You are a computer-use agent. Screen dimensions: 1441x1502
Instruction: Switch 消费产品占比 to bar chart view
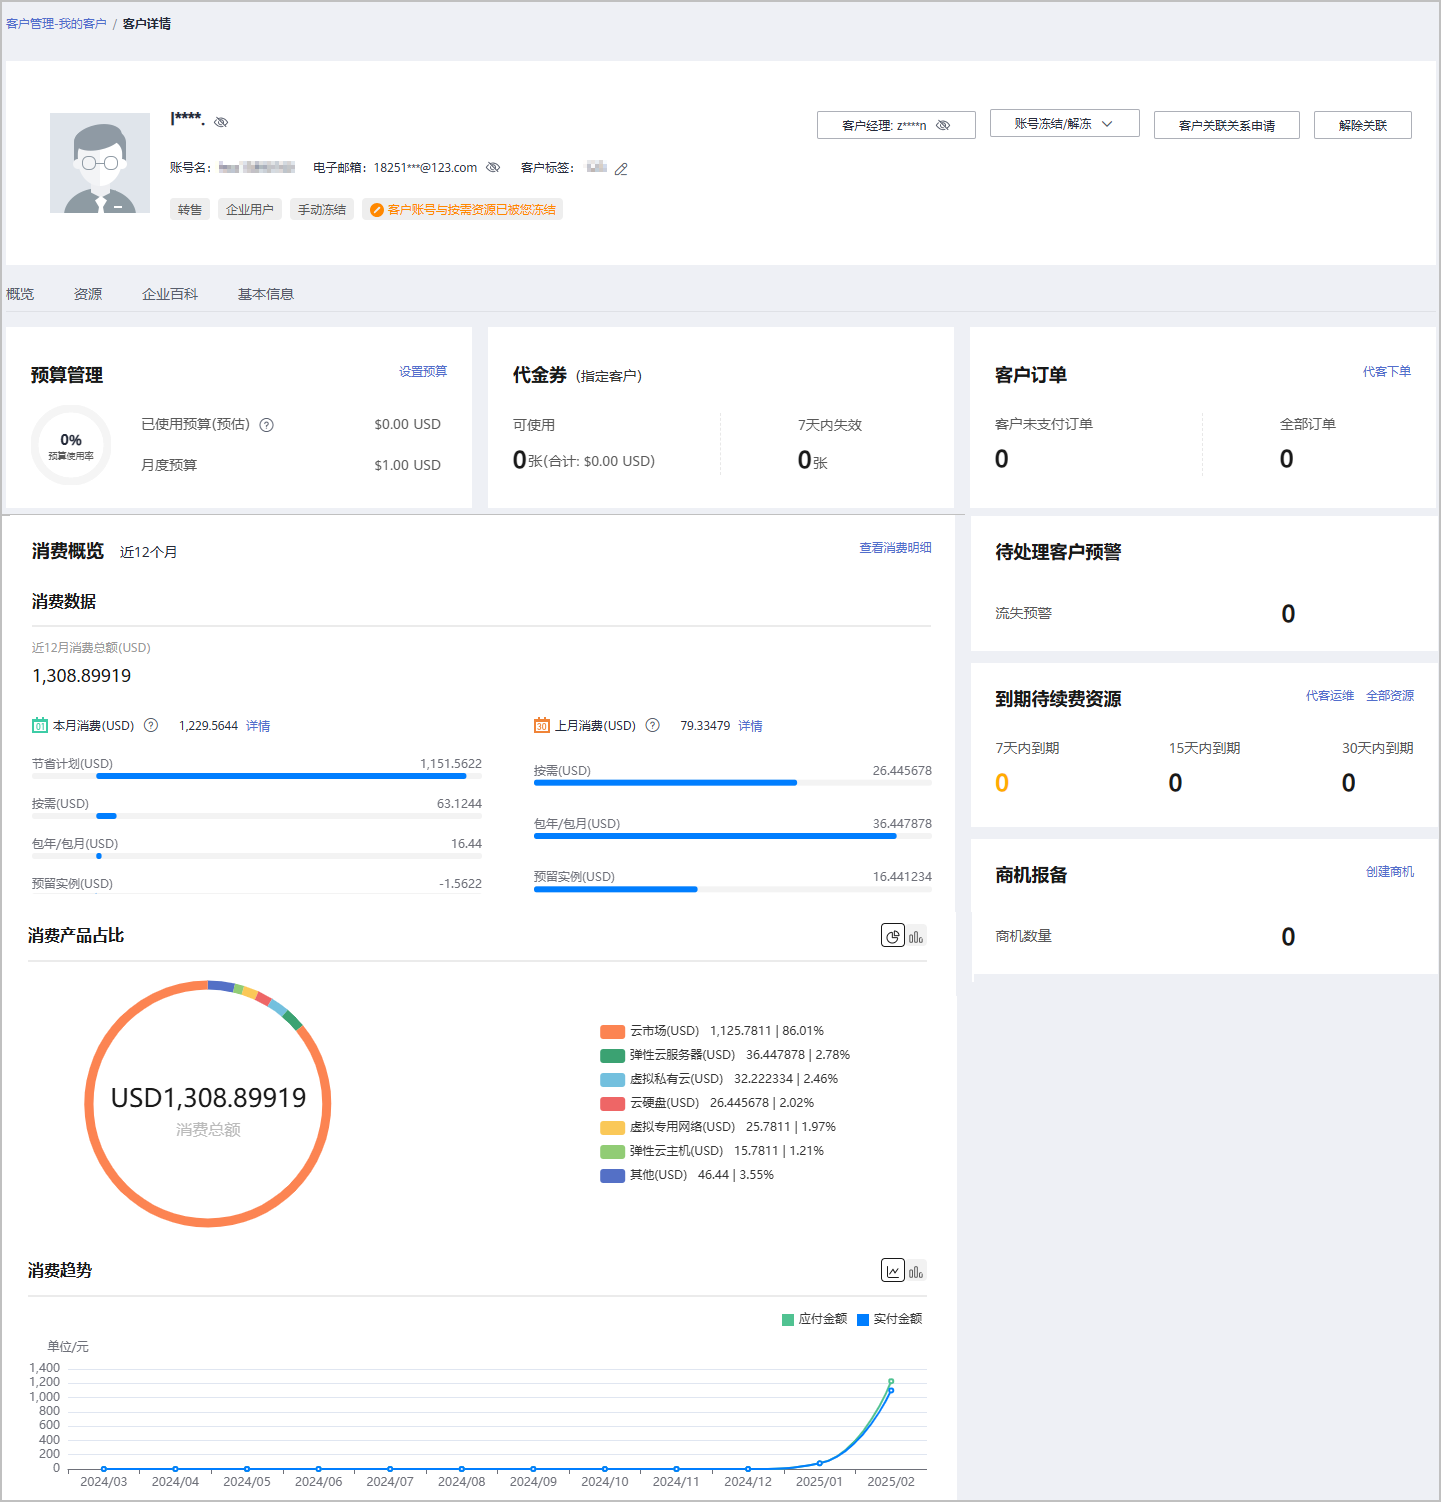point(916,936)
